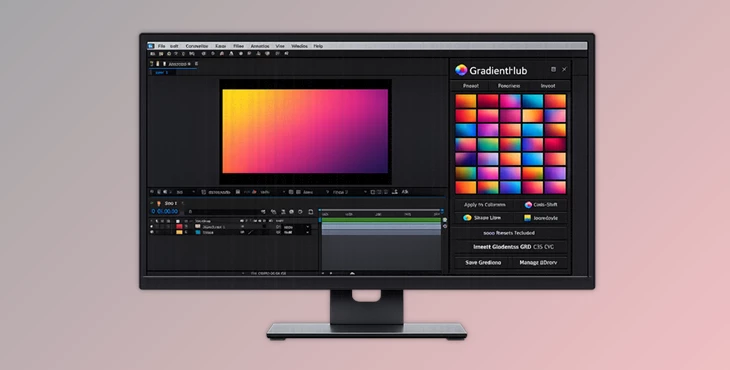Select the last tab in the GradientHub tab row
This screenshot has width=730, height=370.
click(548, 86)
